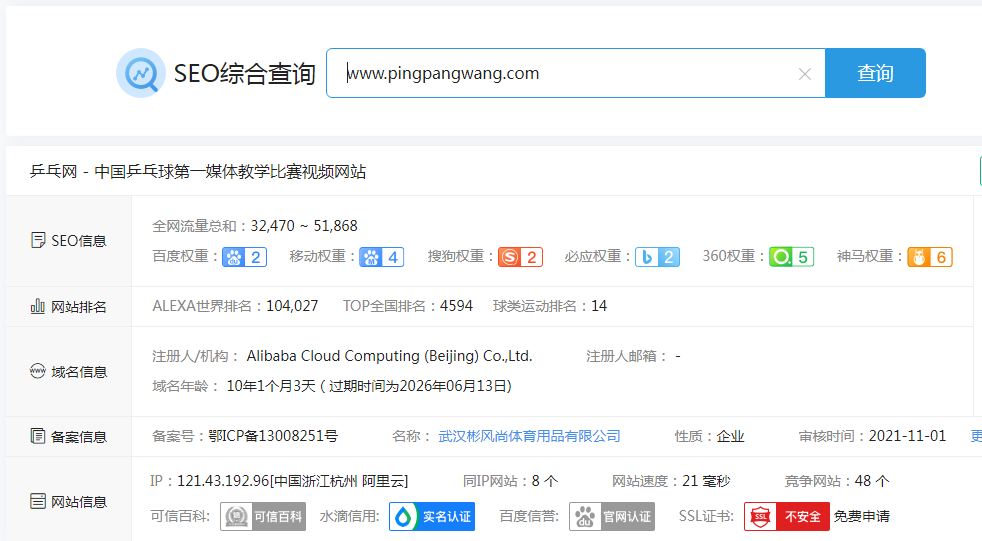Click the ICP number 鄂ICP备13008251号
The image size is (982, 541).
coord(273,436)
